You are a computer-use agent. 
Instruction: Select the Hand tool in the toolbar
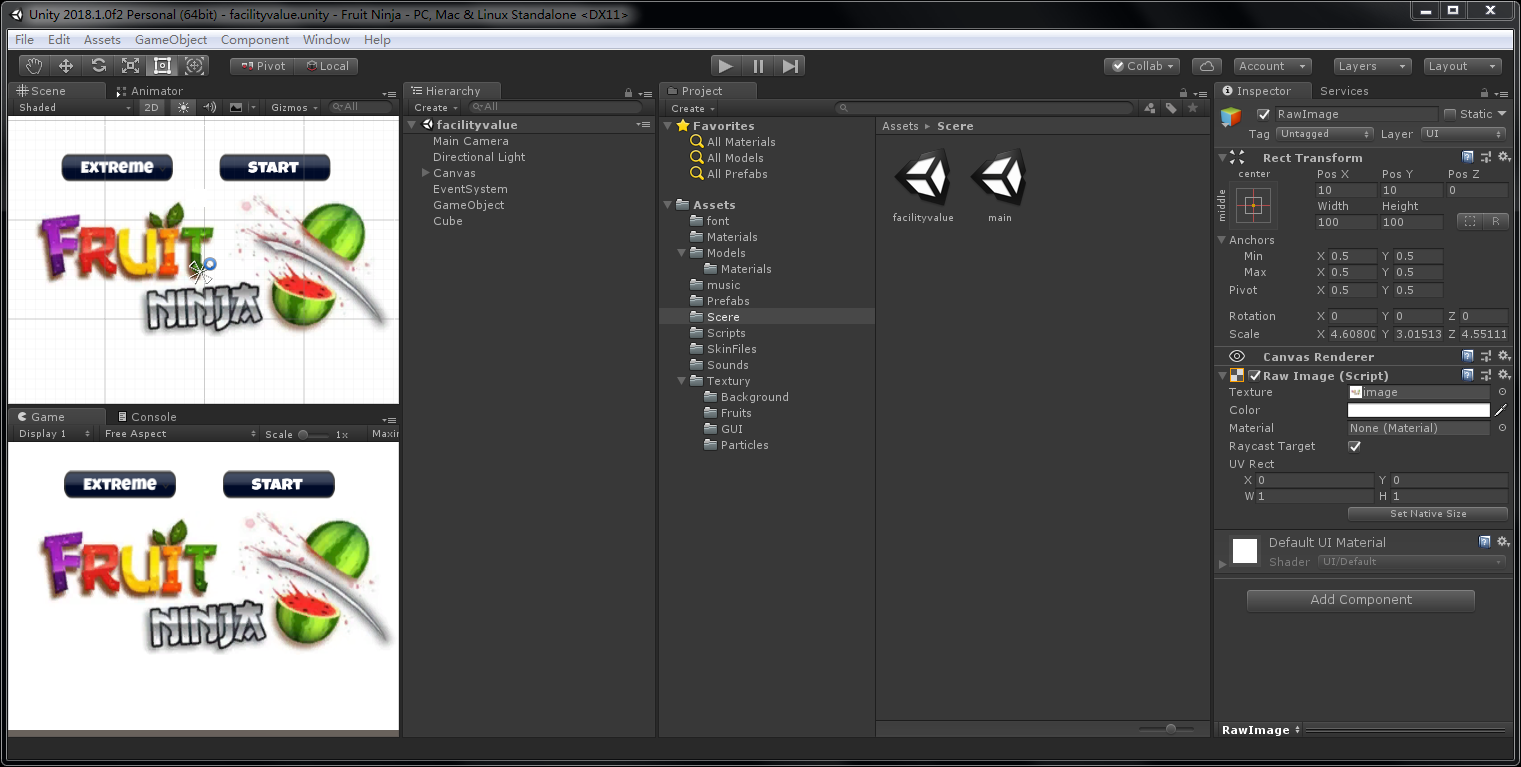34,66
